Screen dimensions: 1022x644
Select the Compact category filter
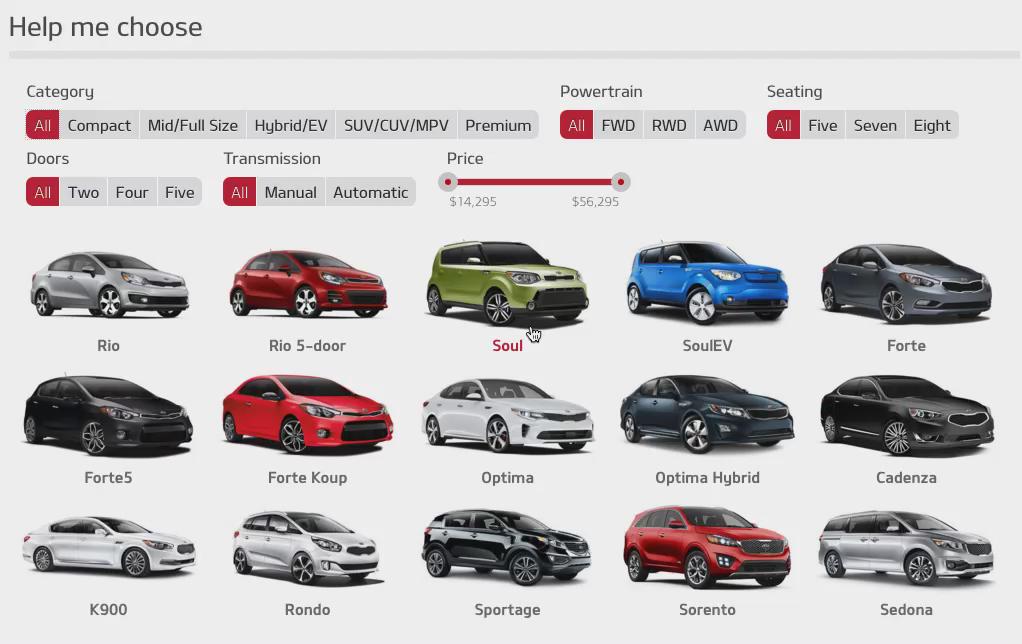coord(99,125)
